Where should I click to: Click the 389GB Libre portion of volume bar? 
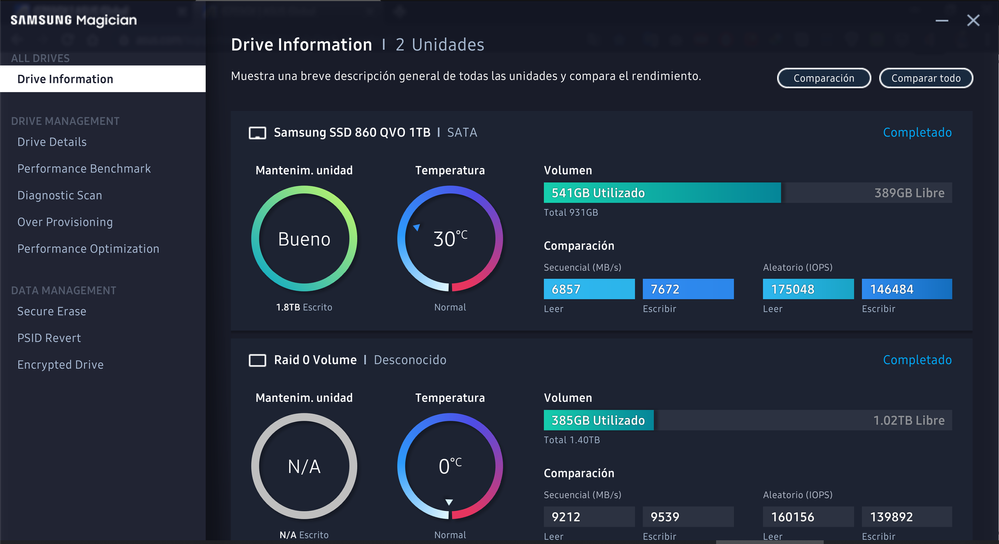[868, 193]
